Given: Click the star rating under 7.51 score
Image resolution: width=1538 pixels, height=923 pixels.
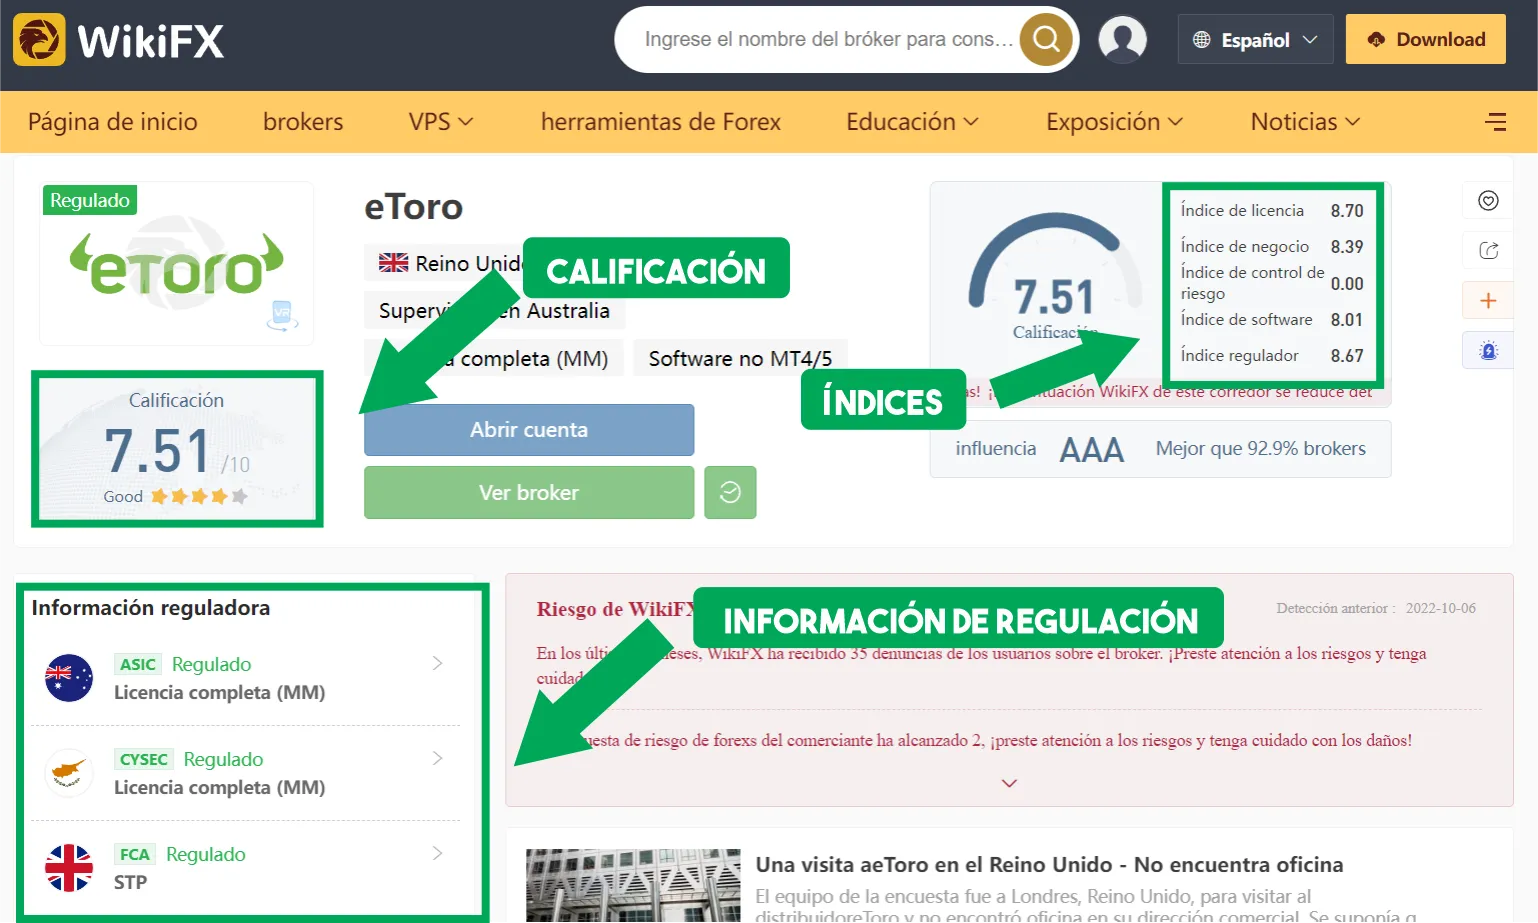Looking at the screenshot, I should pyautogui.click(x=199, y=496).
